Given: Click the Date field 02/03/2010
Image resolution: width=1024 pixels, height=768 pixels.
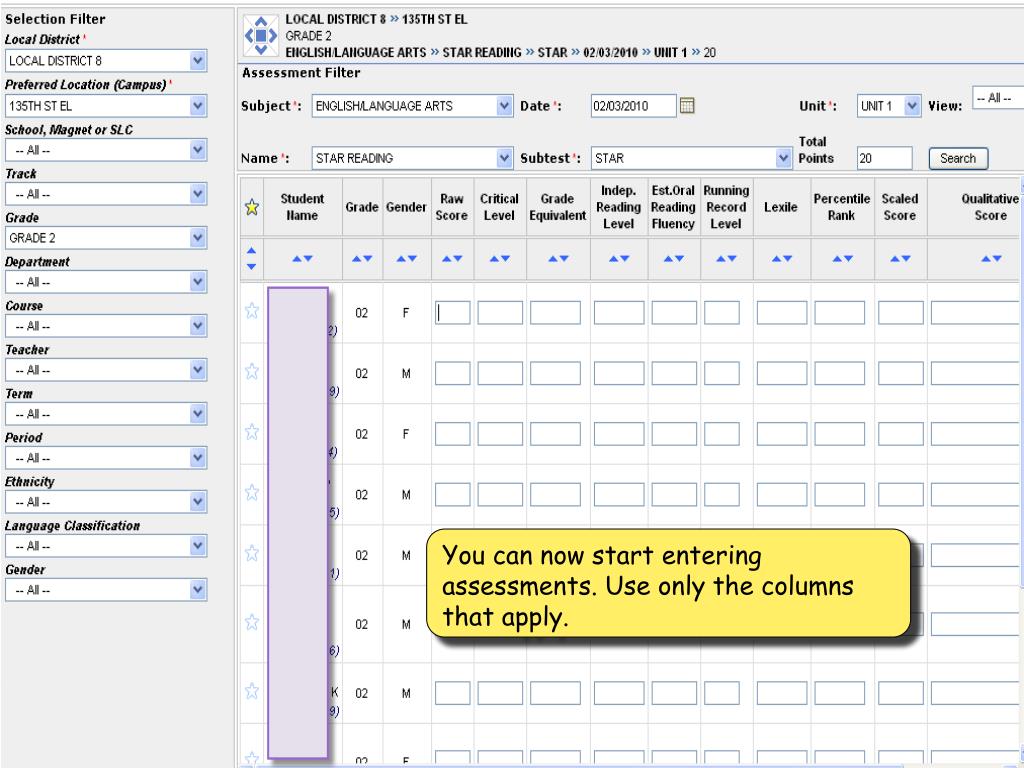Looking at the screenshot, I should (633, 106).
